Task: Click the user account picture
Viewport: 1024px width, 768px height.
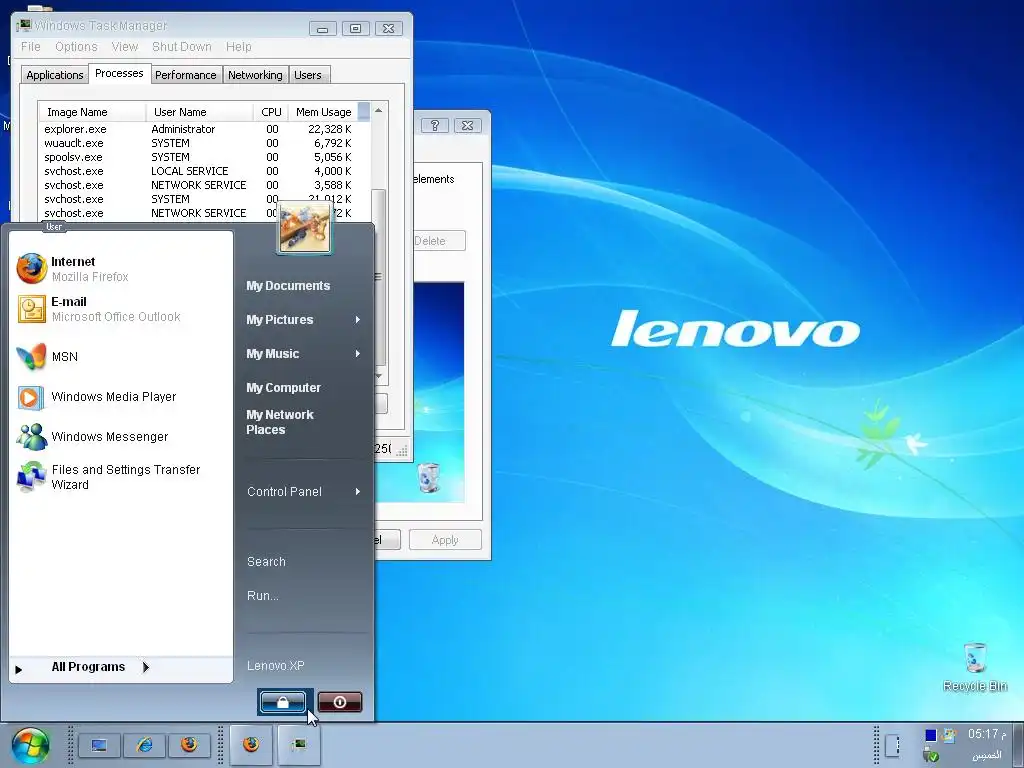Action: tap(304, 228)
